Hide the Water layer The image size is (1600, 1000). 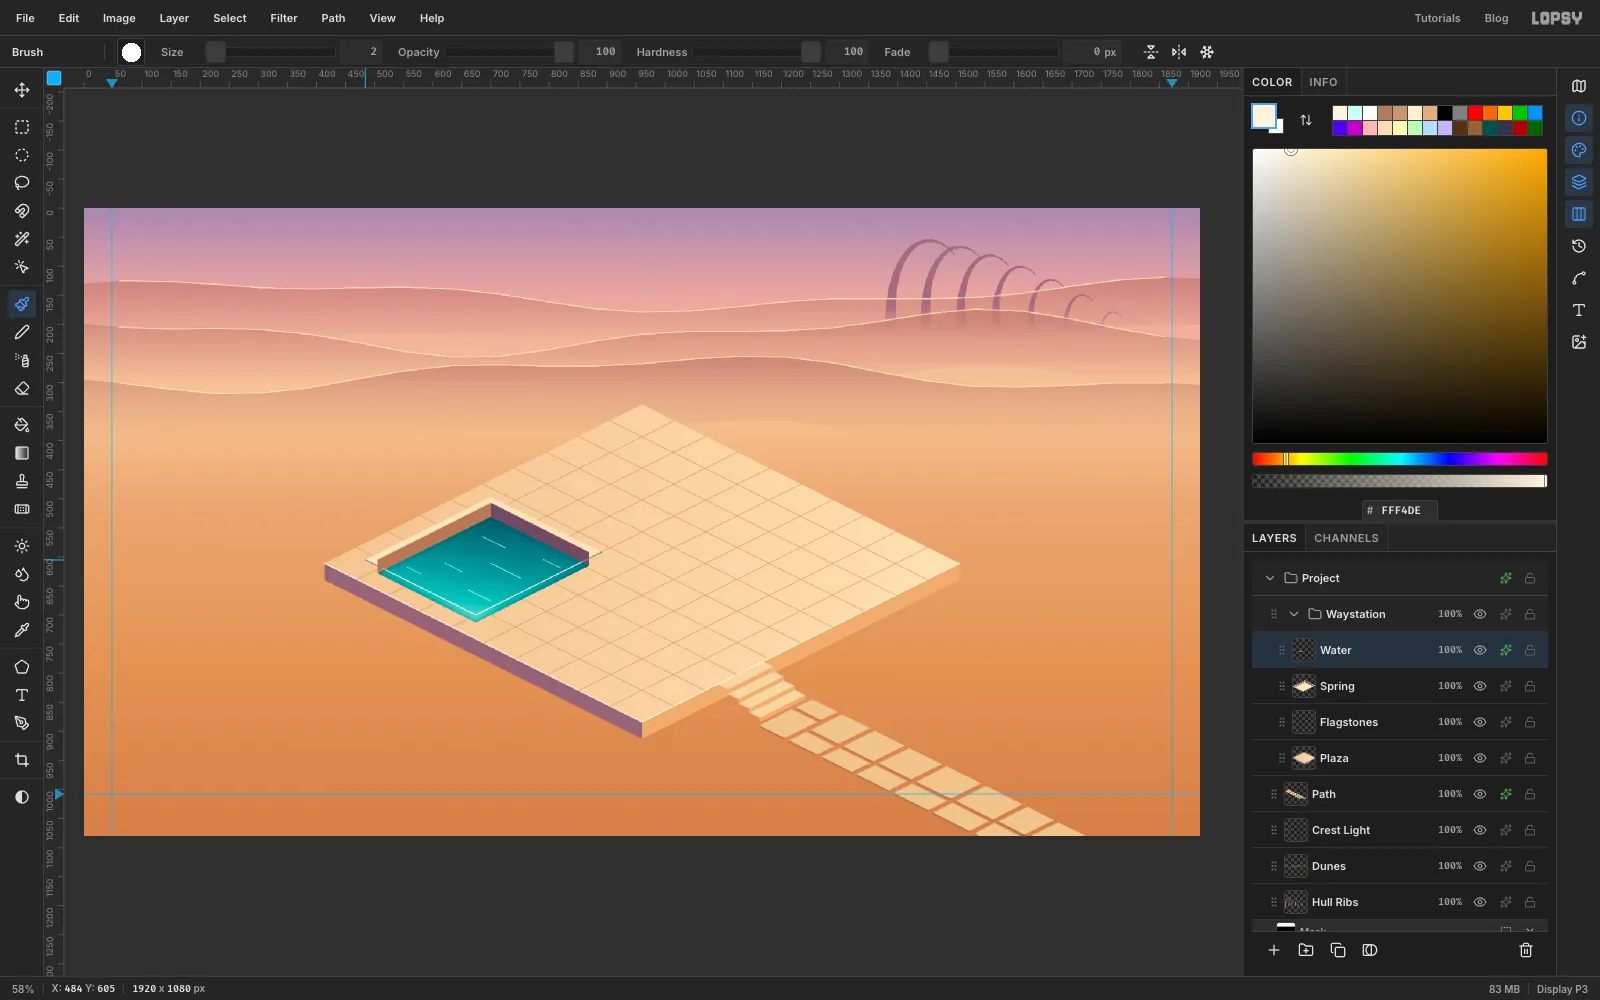(x=1480, y=650)
